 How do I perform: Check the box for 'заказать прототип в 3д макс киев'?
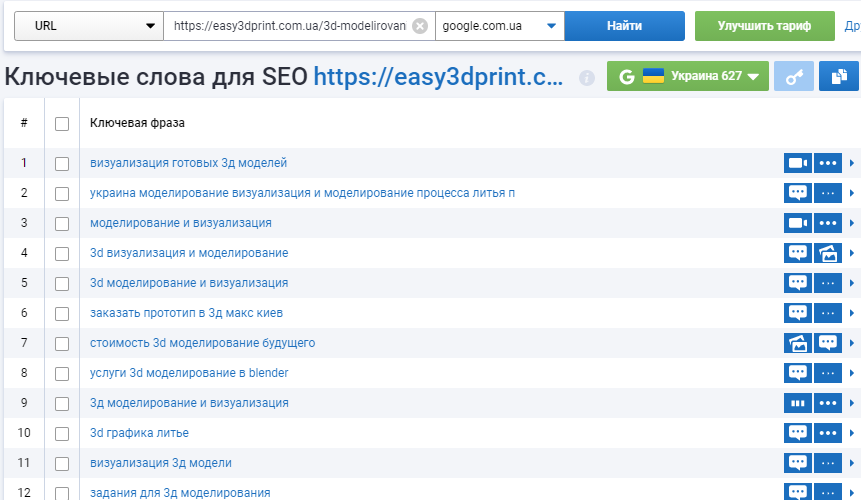coord(62,313)
